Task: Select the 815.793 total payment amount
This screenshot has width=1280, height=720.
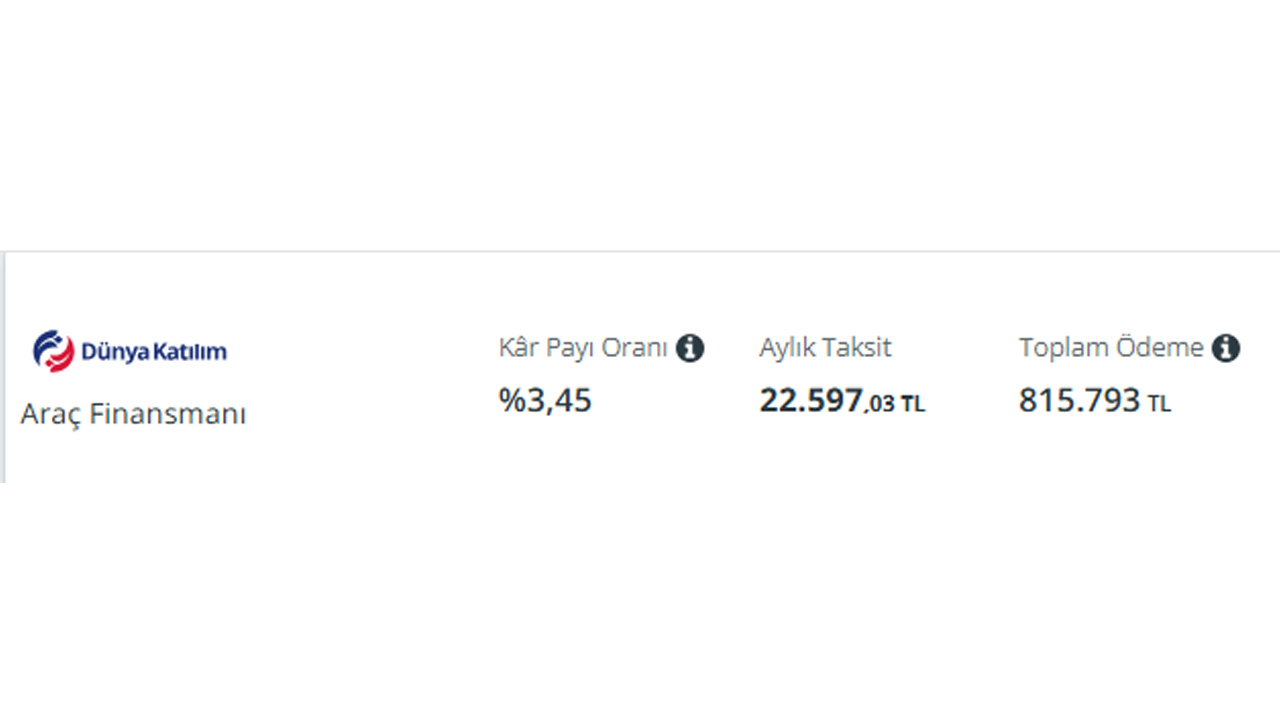Action: (1079, 400)
